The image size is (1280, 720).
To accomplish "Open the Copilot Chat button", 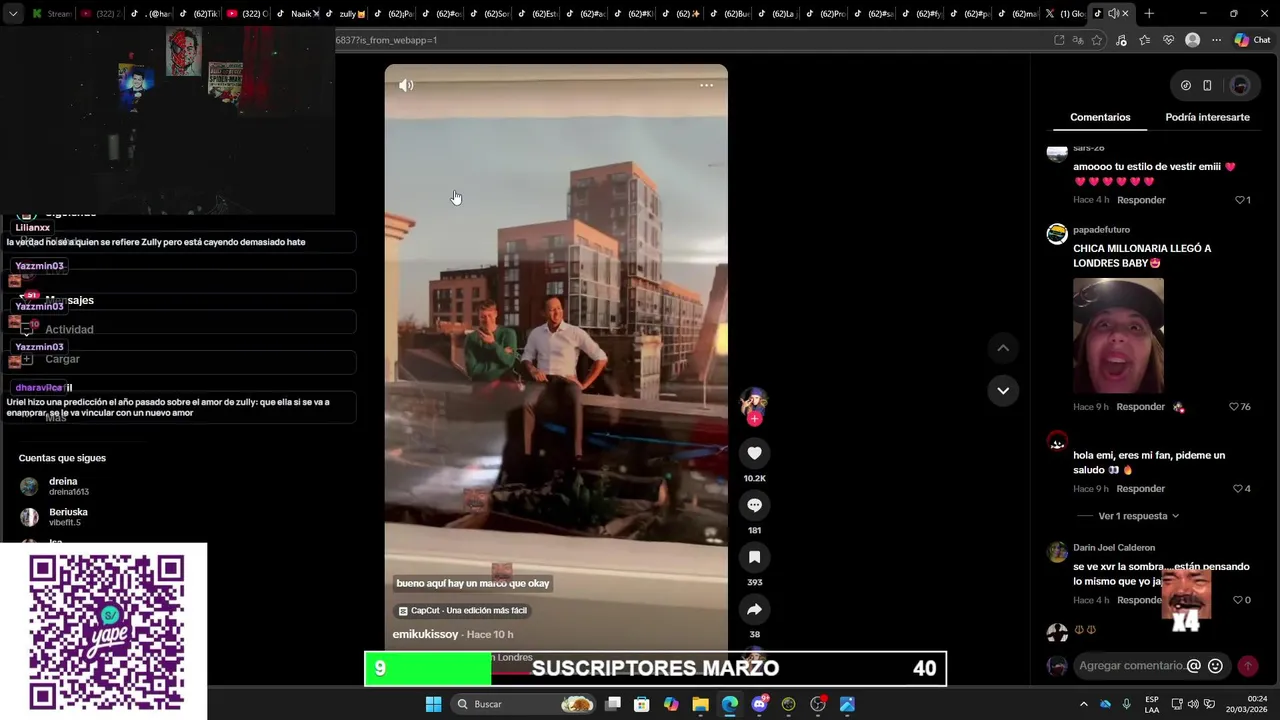I will click(1254, 40).
